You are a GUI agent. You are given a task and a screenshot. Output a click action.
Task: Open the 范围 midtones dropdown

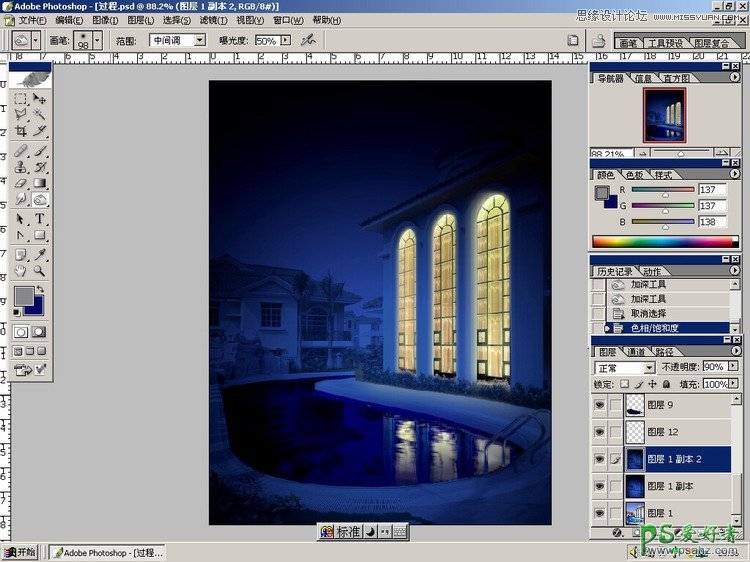[198, 40]
